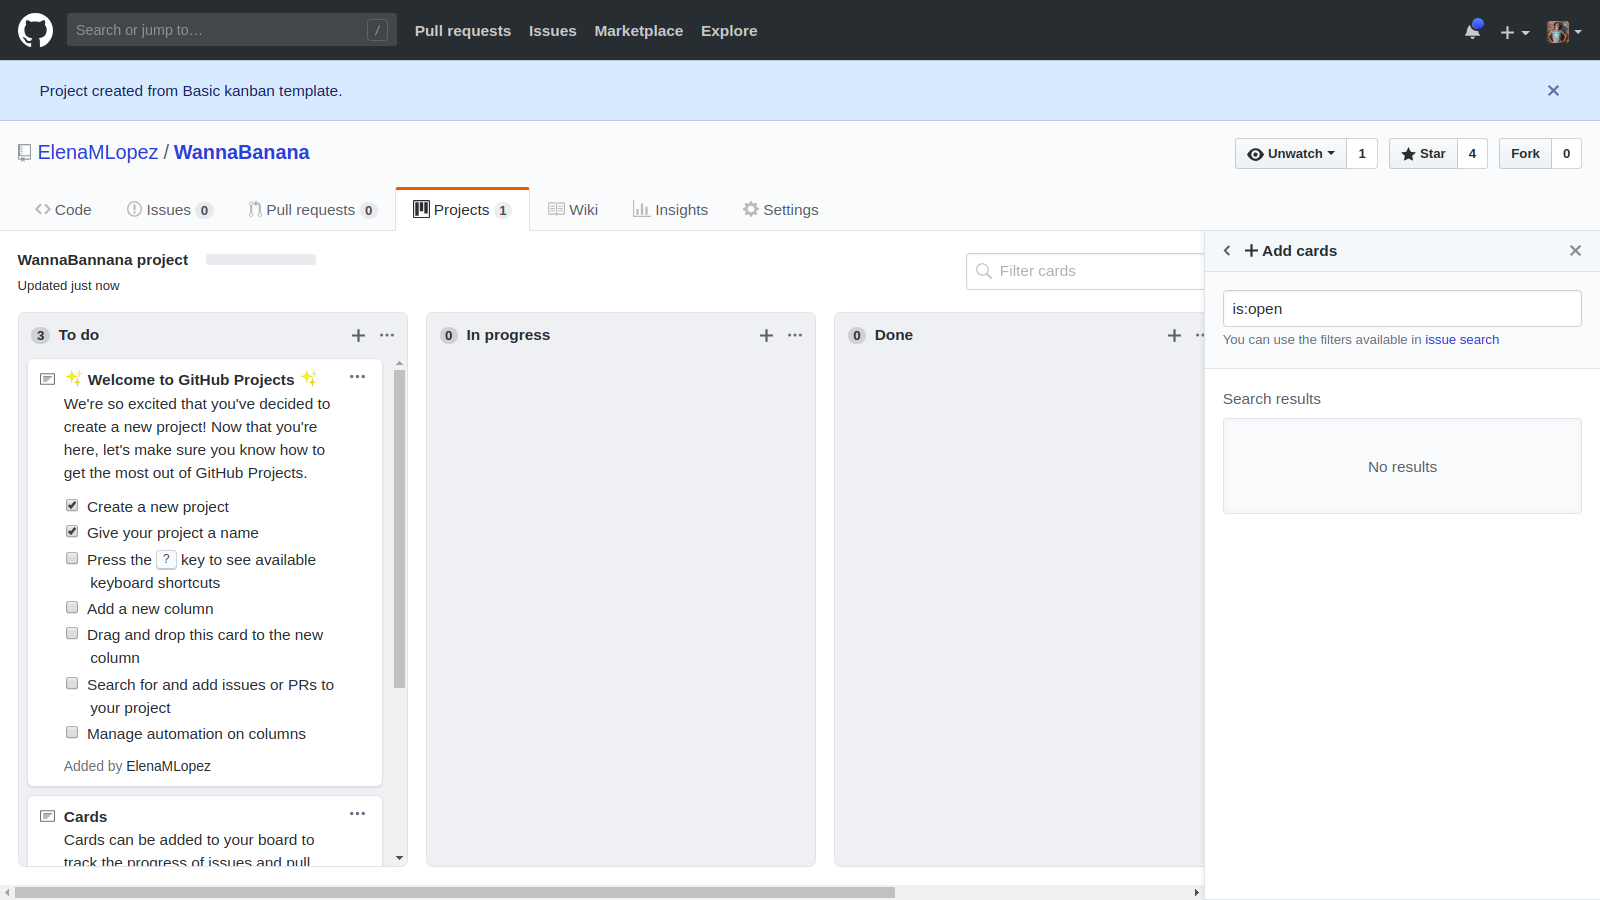Check Add a new column checkbox
The width and height of the screenshot is (1600, 900).
(72, 607)
